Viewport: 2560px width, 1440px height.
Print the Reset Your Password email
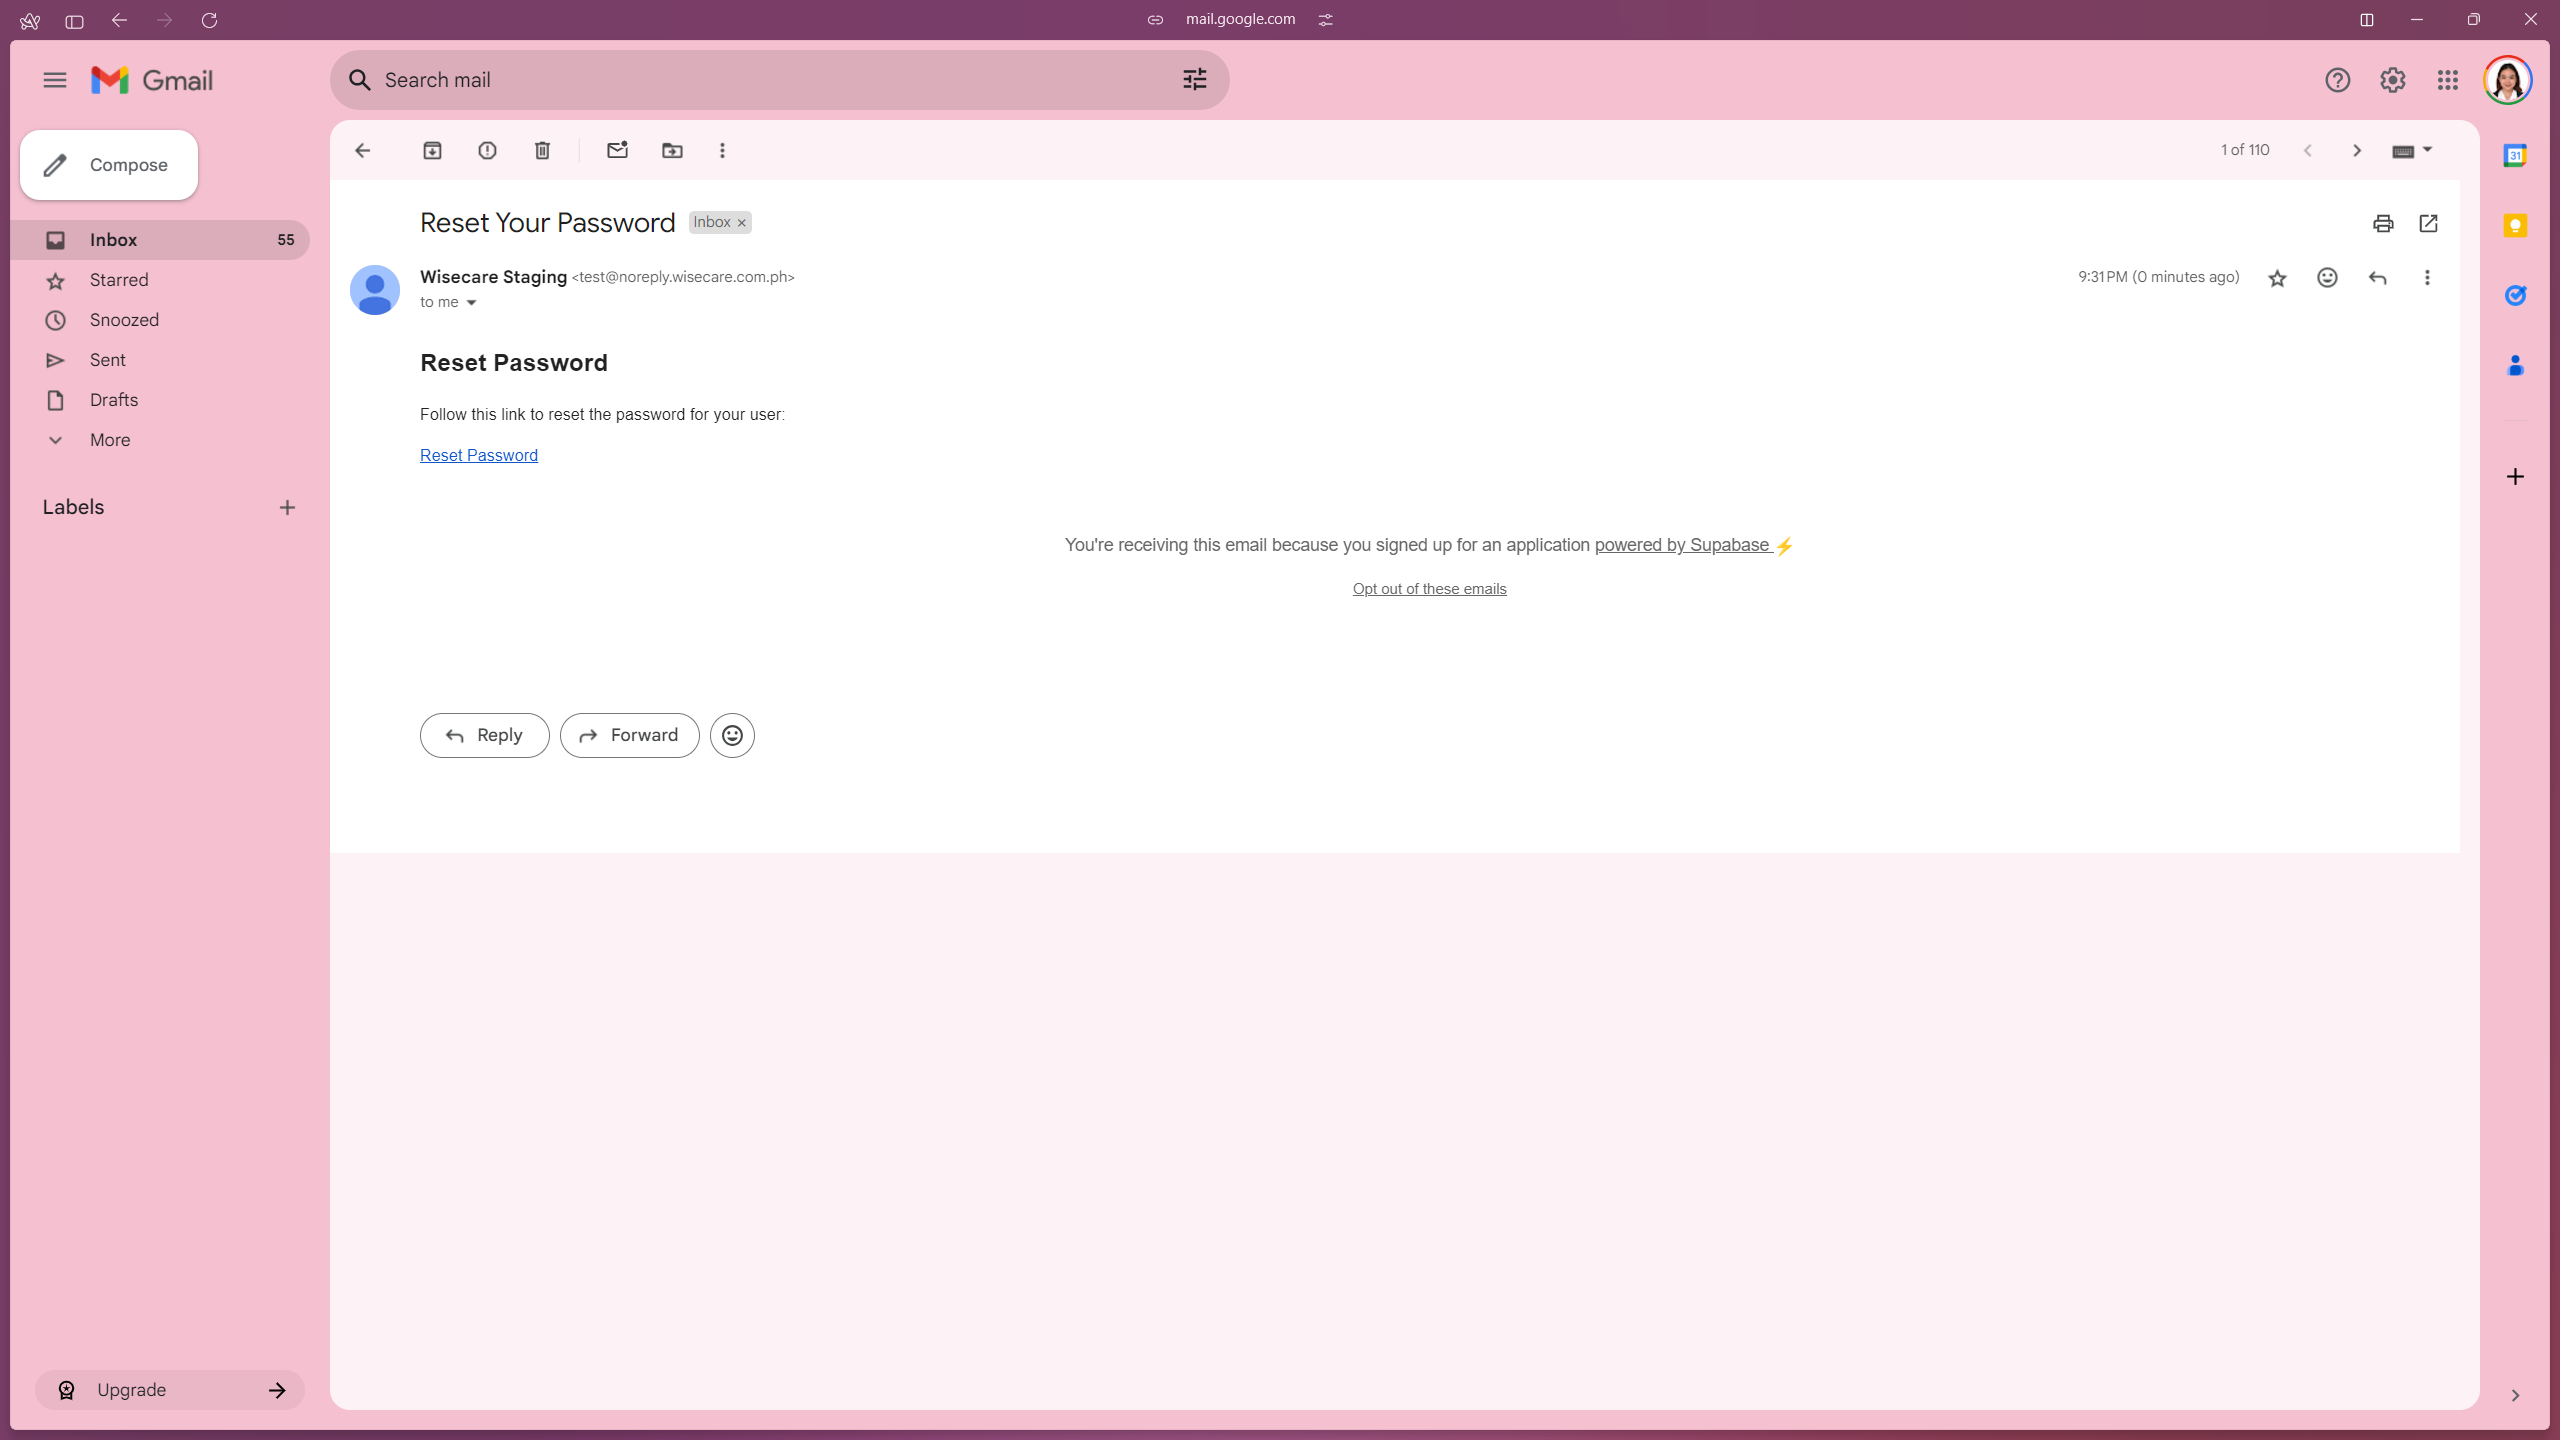click(2383, 223)
